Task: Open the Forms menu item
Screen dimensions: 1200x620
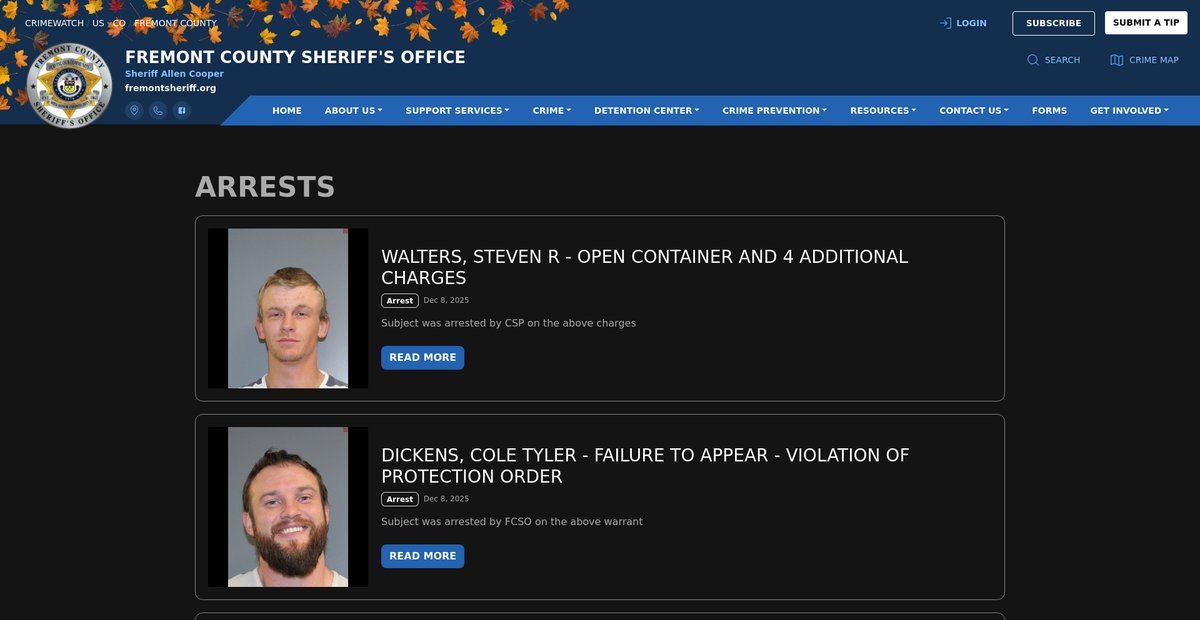Action: click(1049, 110)
